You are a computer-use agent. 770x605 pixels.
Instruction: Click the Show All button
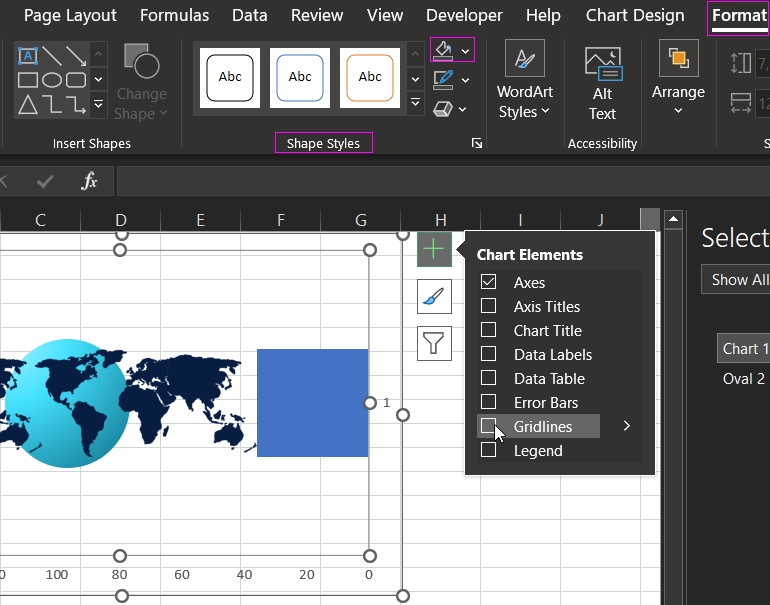[738, 280]
